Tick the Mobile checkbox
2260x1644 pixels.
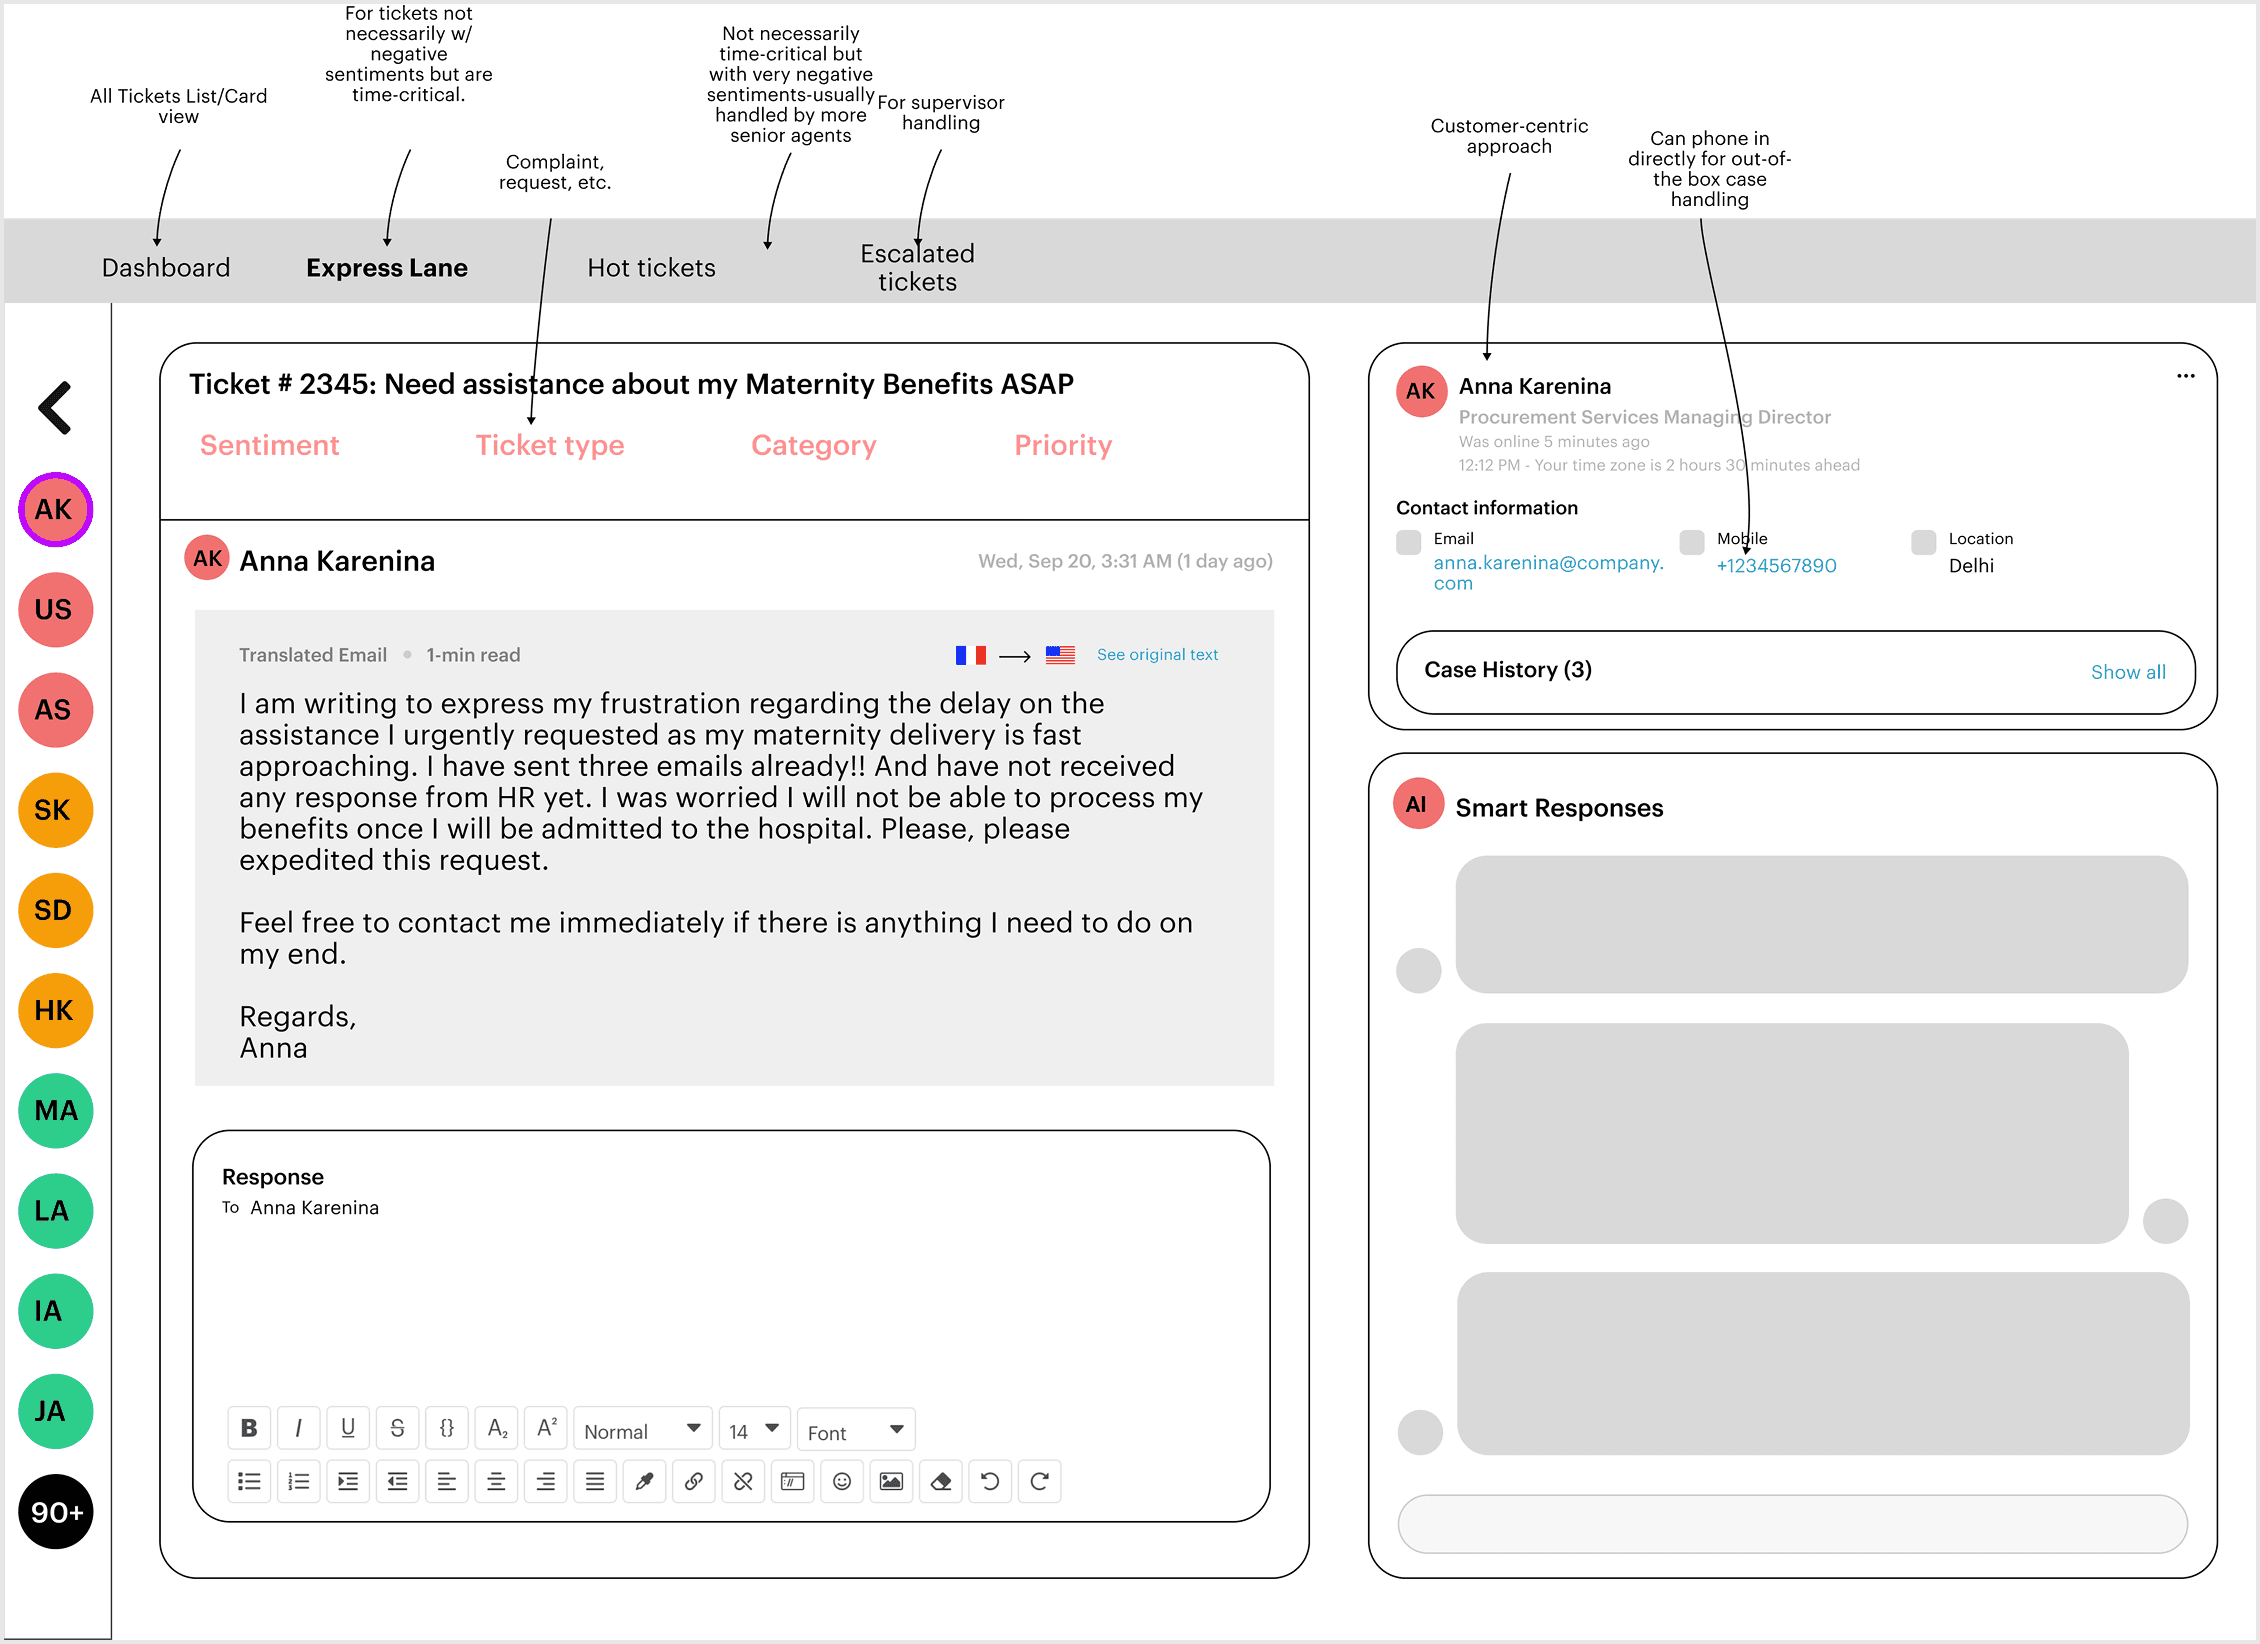(x=1692, y=542)
